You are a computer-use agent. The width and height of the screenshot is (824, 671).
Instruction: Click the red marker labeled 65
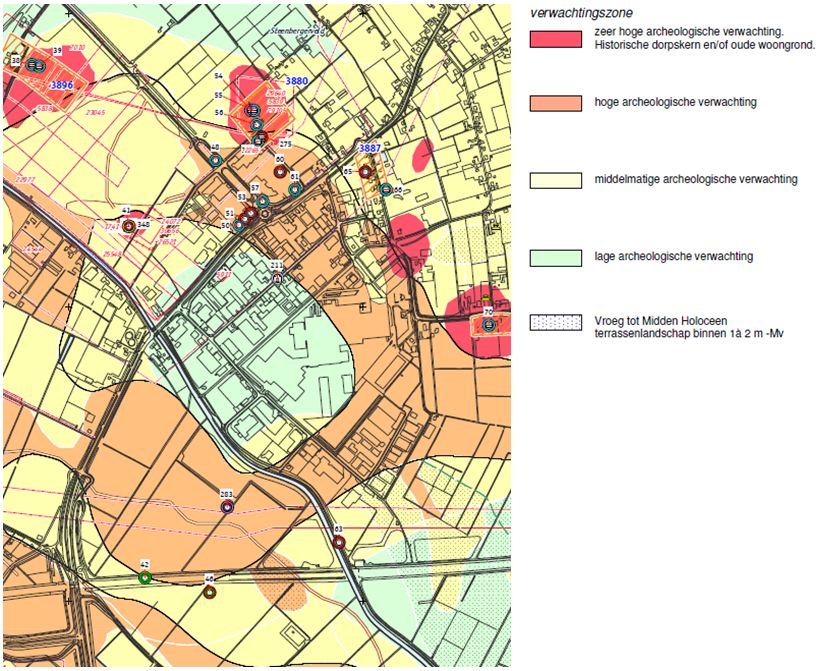[x=366, y=172]
